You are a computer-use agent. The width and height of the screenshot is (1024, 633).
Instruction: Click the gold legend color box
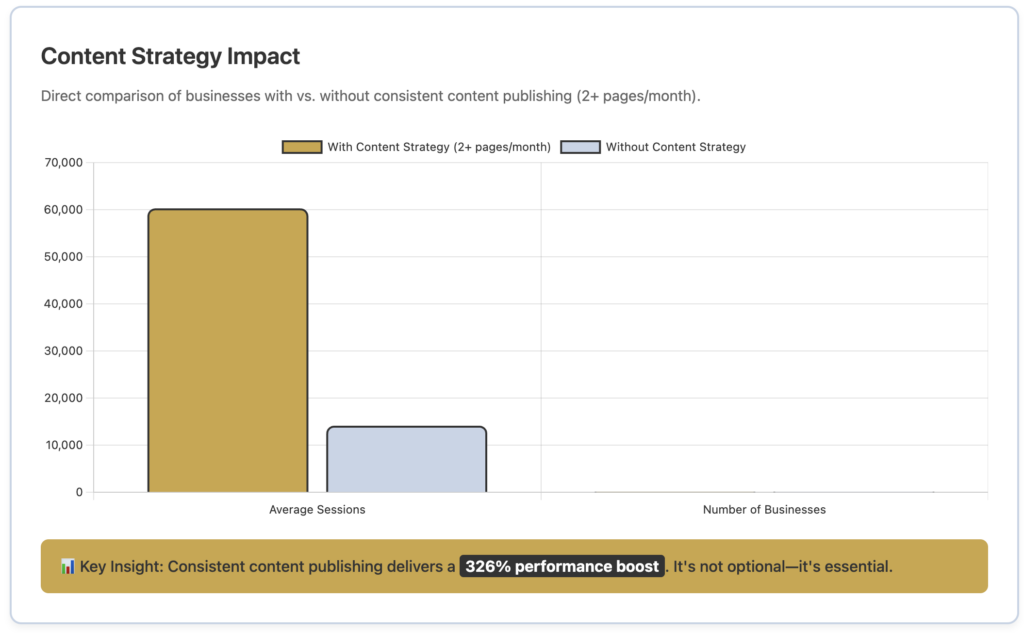point(302,147)
